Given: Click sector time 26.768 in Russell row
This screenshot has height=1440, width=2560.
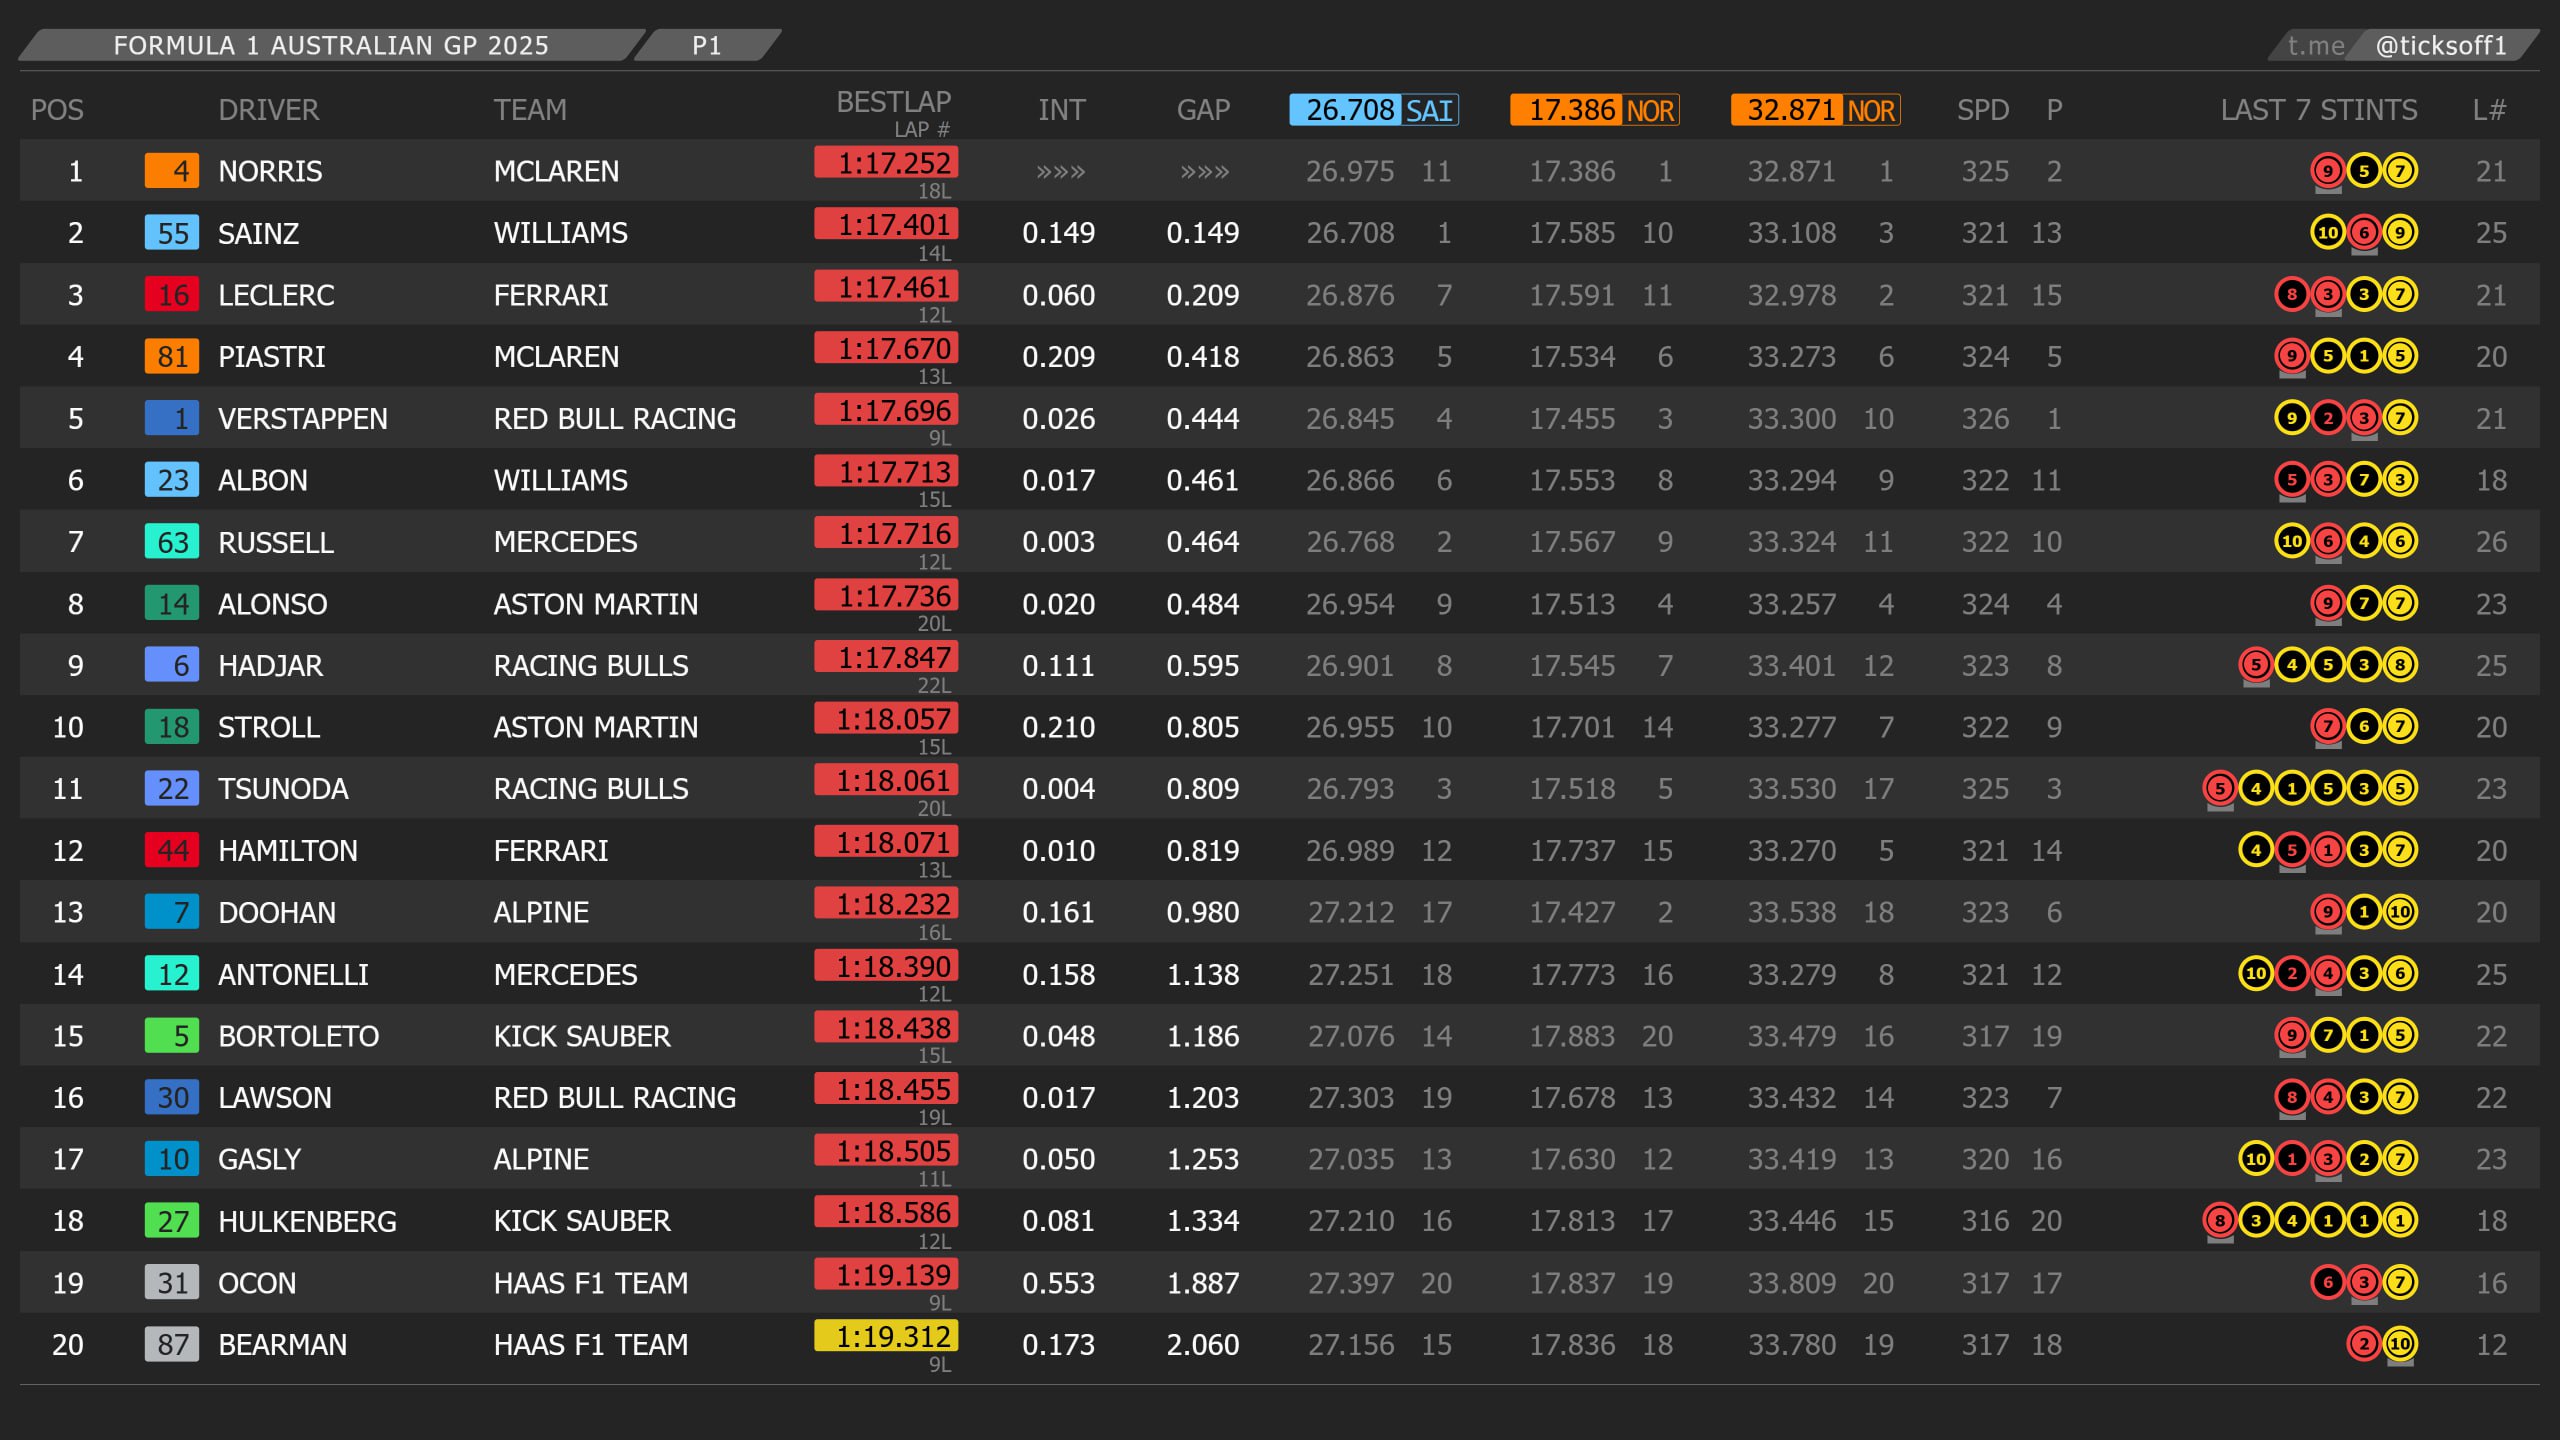Looking at the screenshot, I should point(1350,542).
